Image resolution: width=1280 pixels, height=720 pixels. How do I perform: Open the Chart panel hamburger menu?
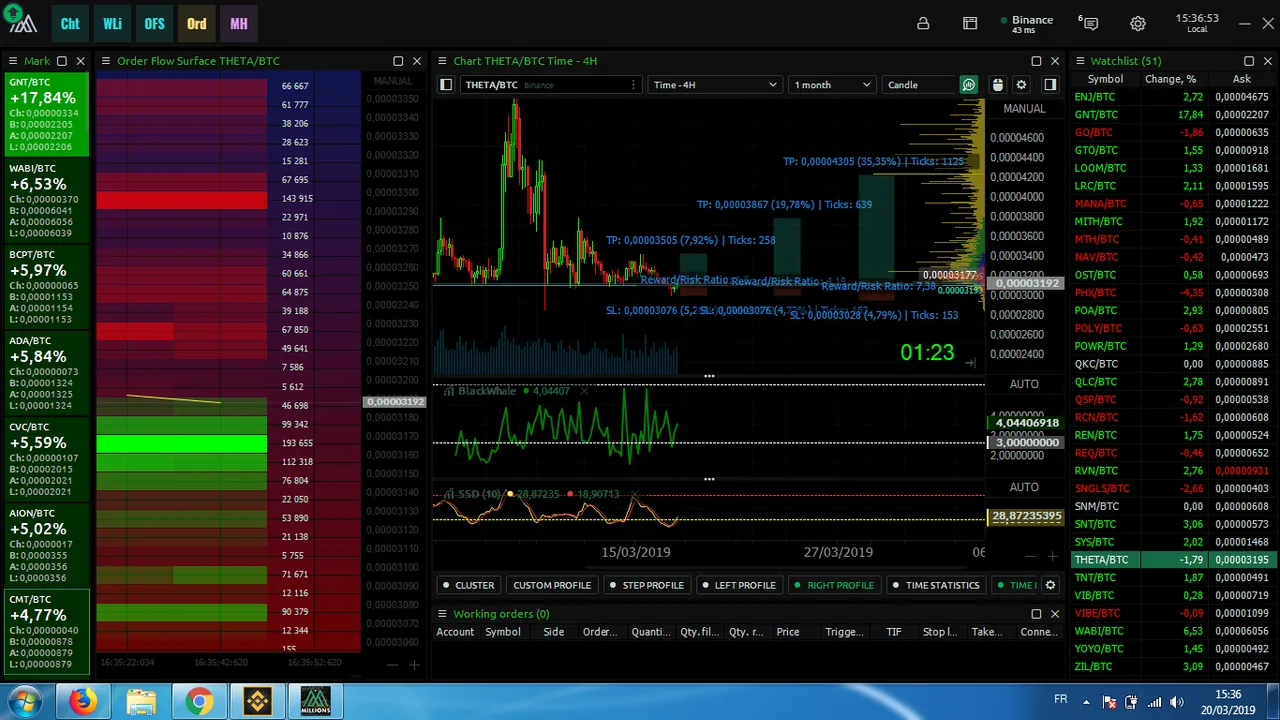click(x=441, y=61)
